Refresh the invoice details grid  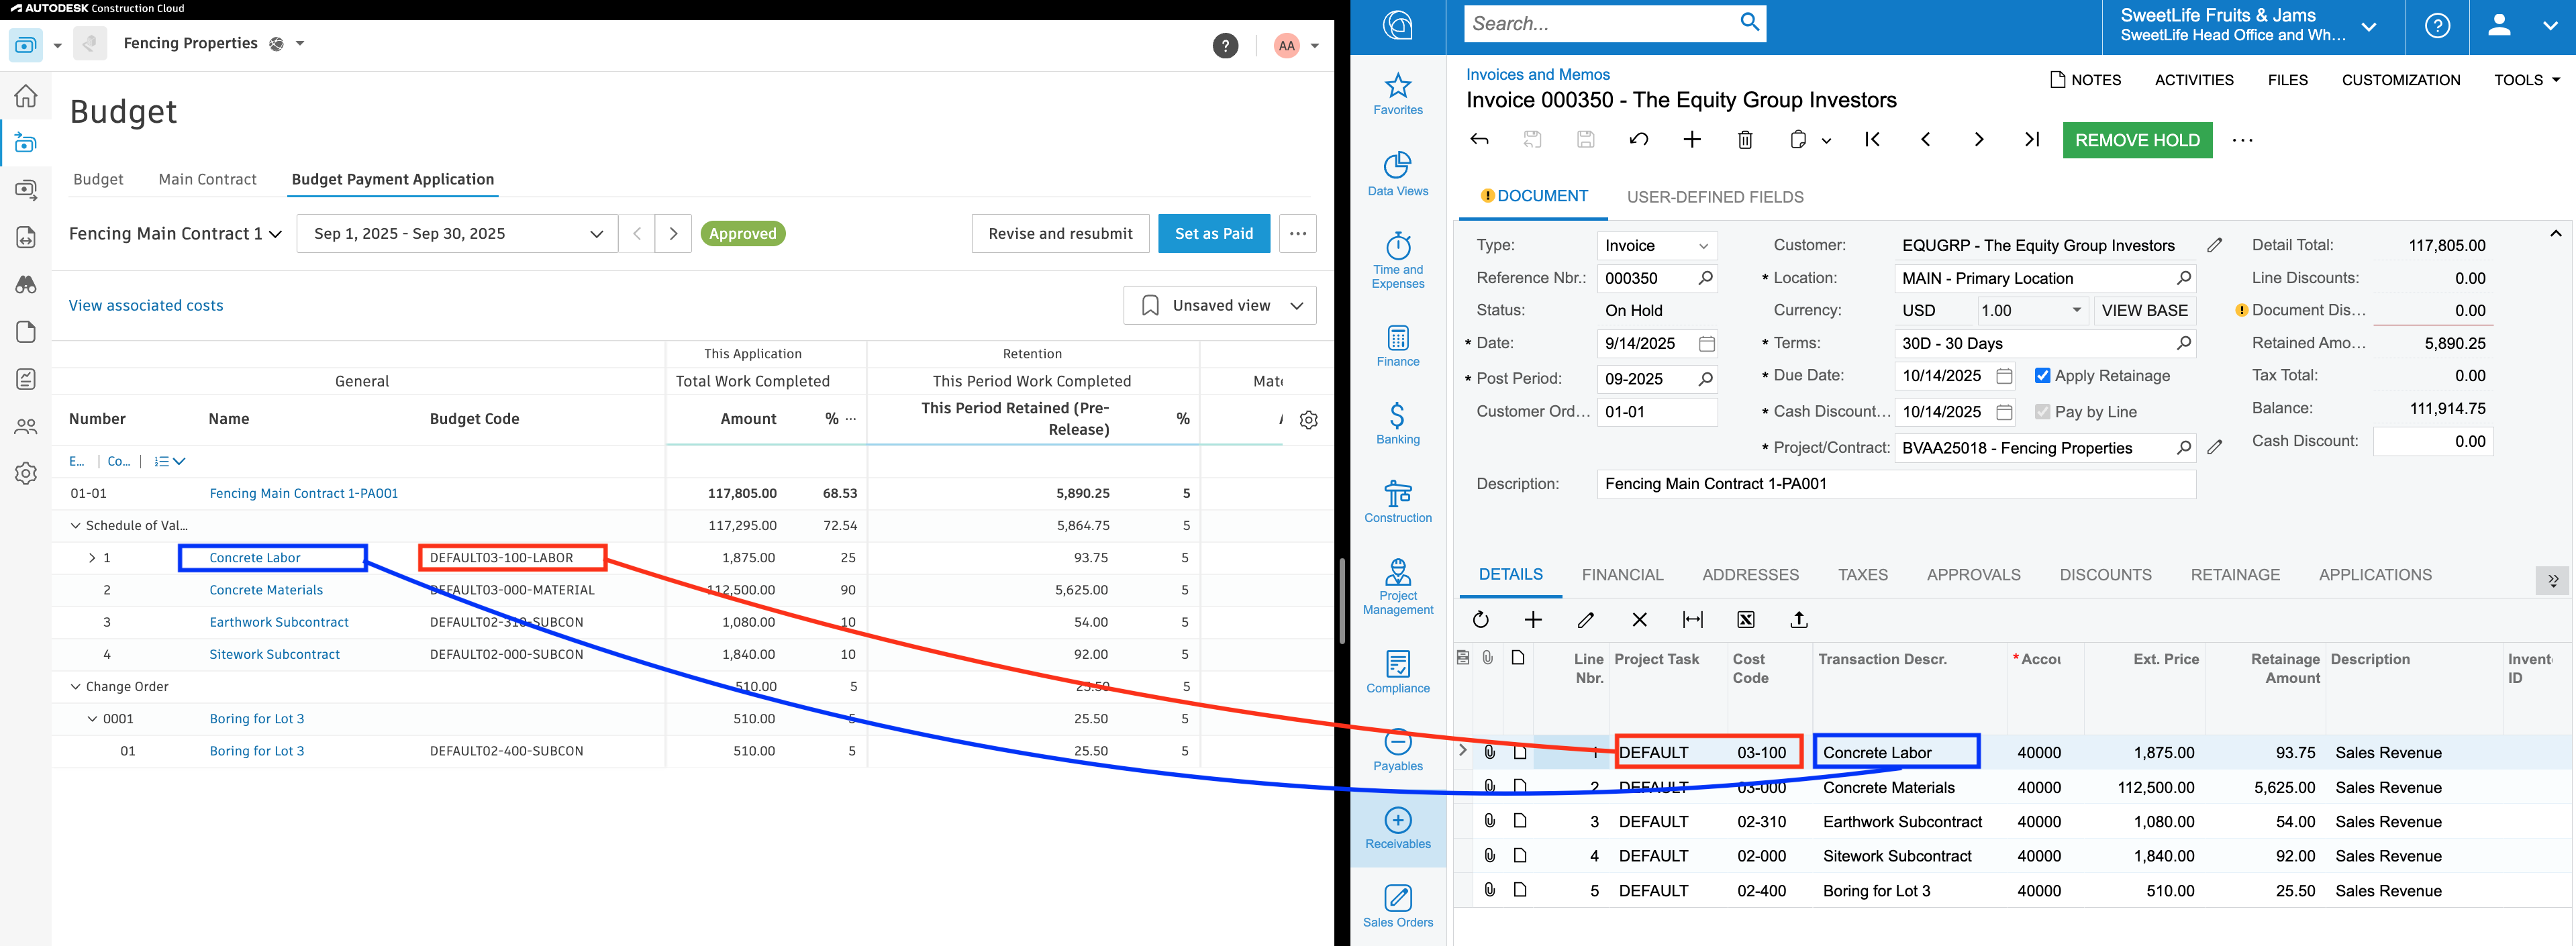[x=1481, y=620]
